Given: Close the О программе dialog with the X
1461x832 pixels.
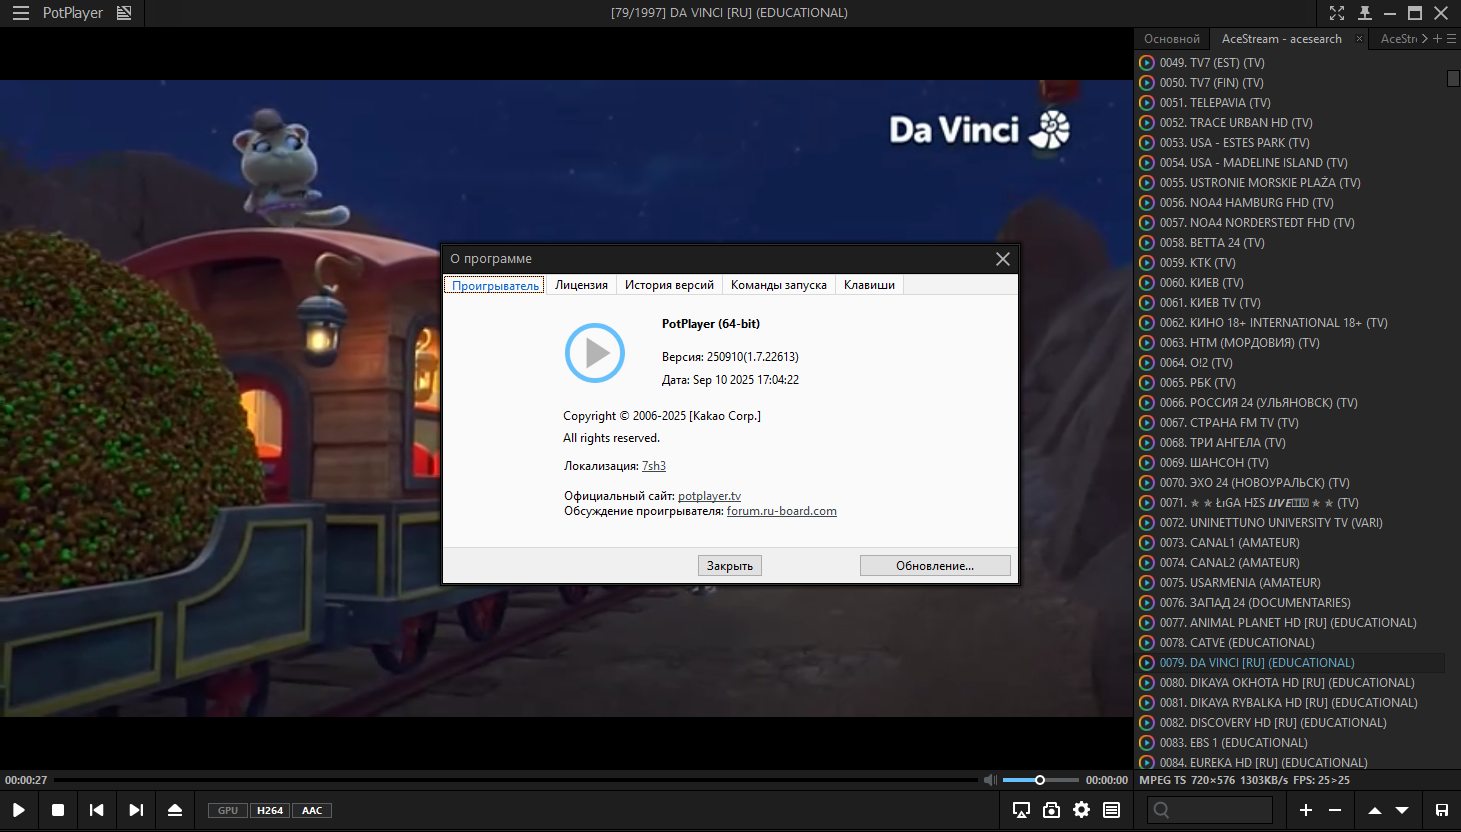Looking at the screenshot, I should [1003, 259].
